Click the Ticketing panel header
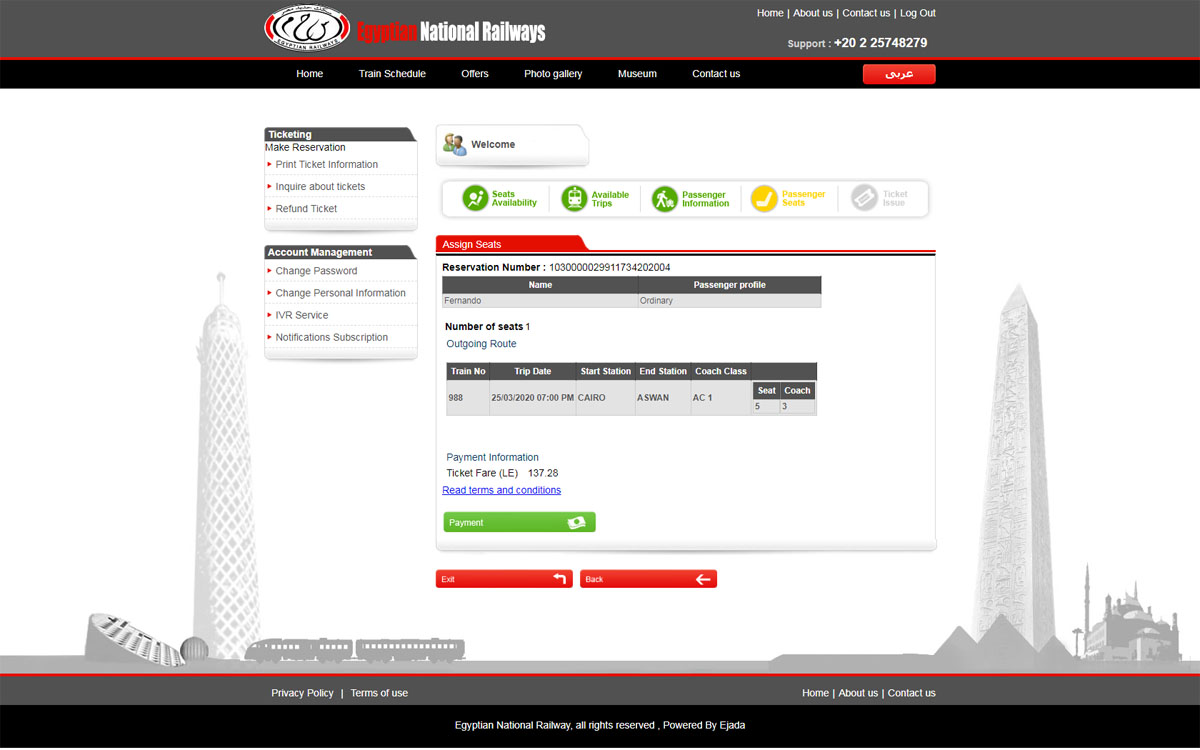 click(340, 134)
